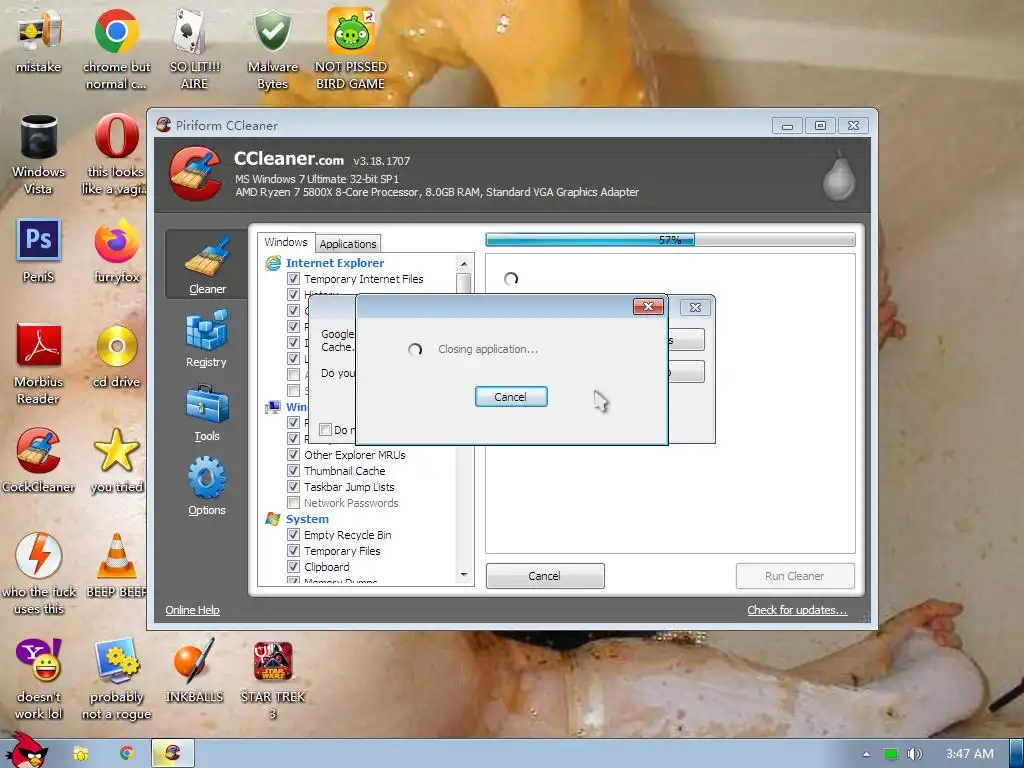The image size is (1024, 768).
Task: Uncheck Thumbnail Cache
Action: (293, 471)
